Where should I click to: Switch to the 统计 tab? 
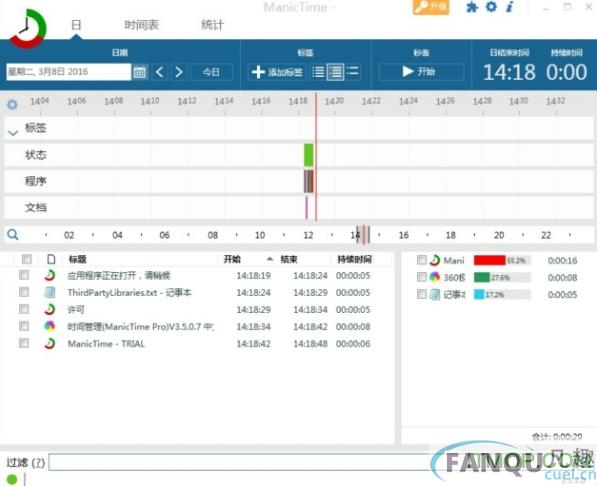coord(212,25)
